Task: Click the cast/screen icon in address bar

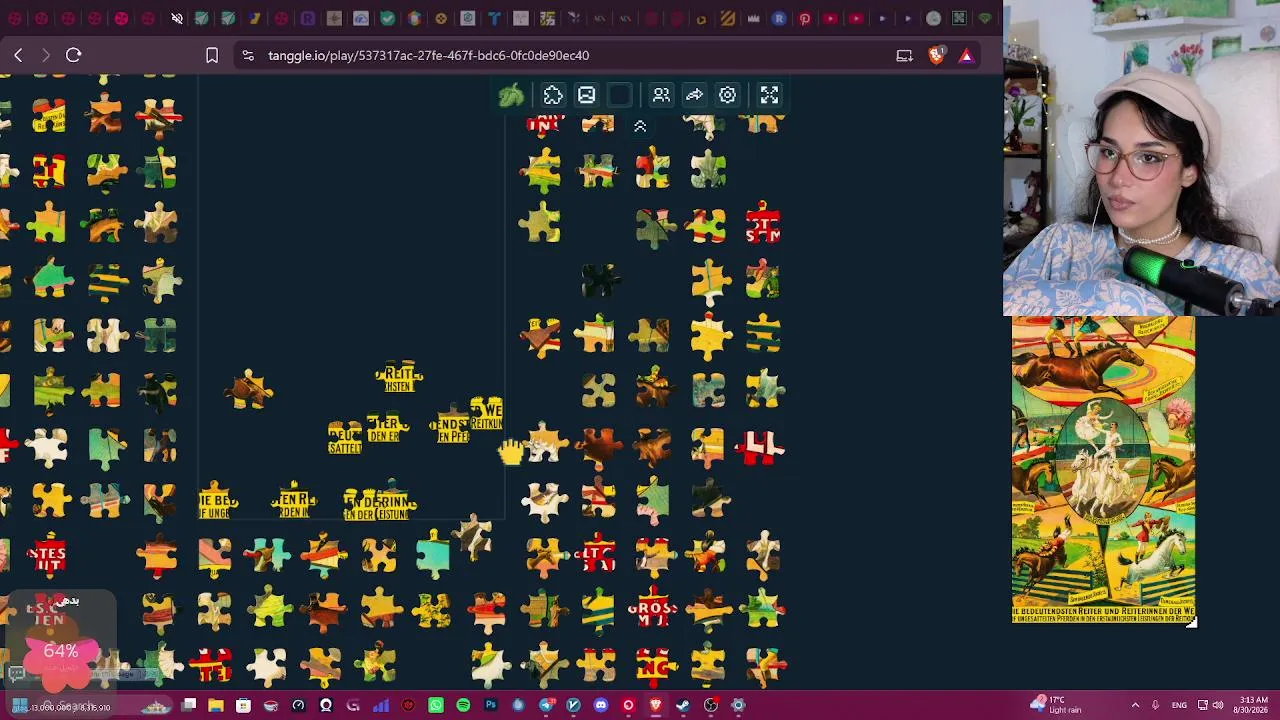Action: pyautogui.click(x=904, y=56)
